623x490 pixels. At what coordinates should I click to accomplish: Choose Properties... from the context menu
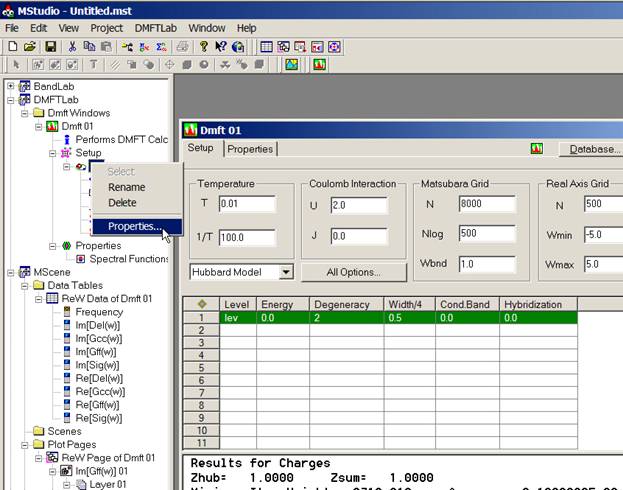(132, 226)
